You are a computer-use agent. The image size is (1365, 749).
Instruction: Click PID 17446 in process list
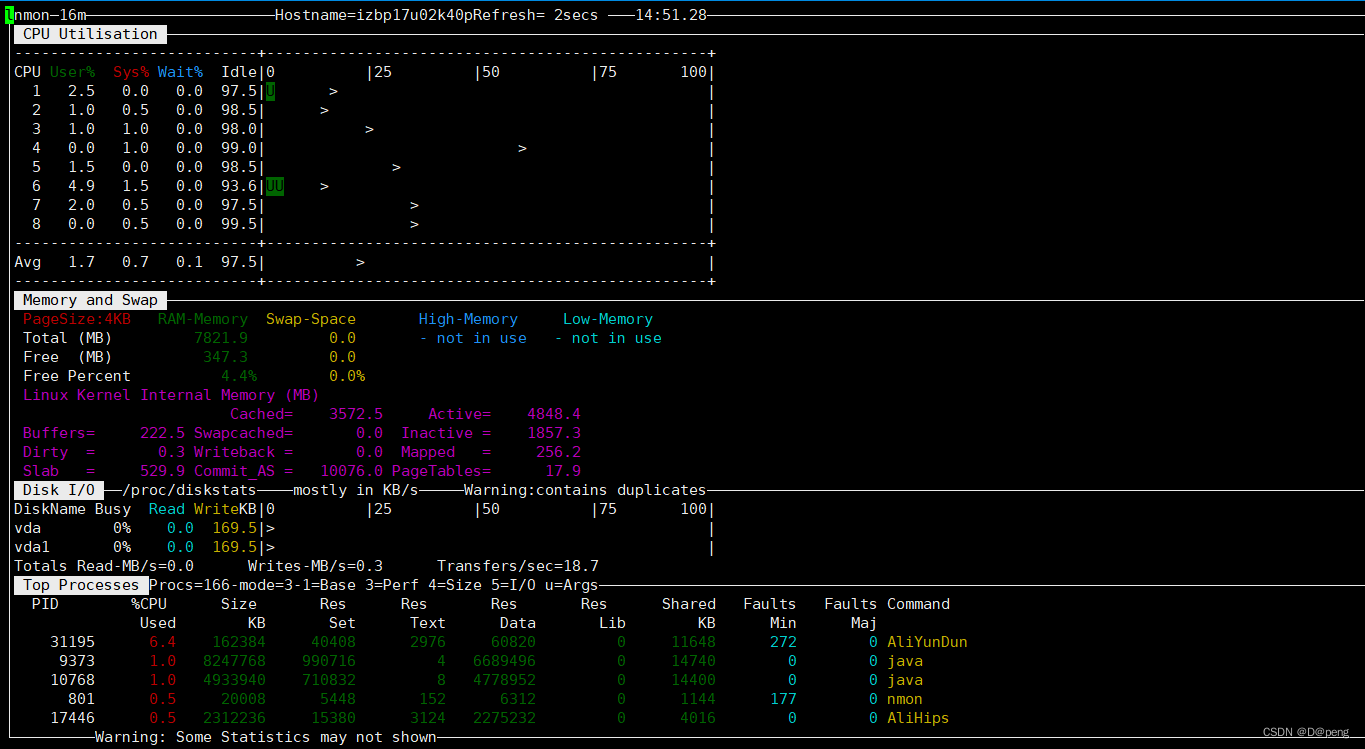tap(73, 718)
